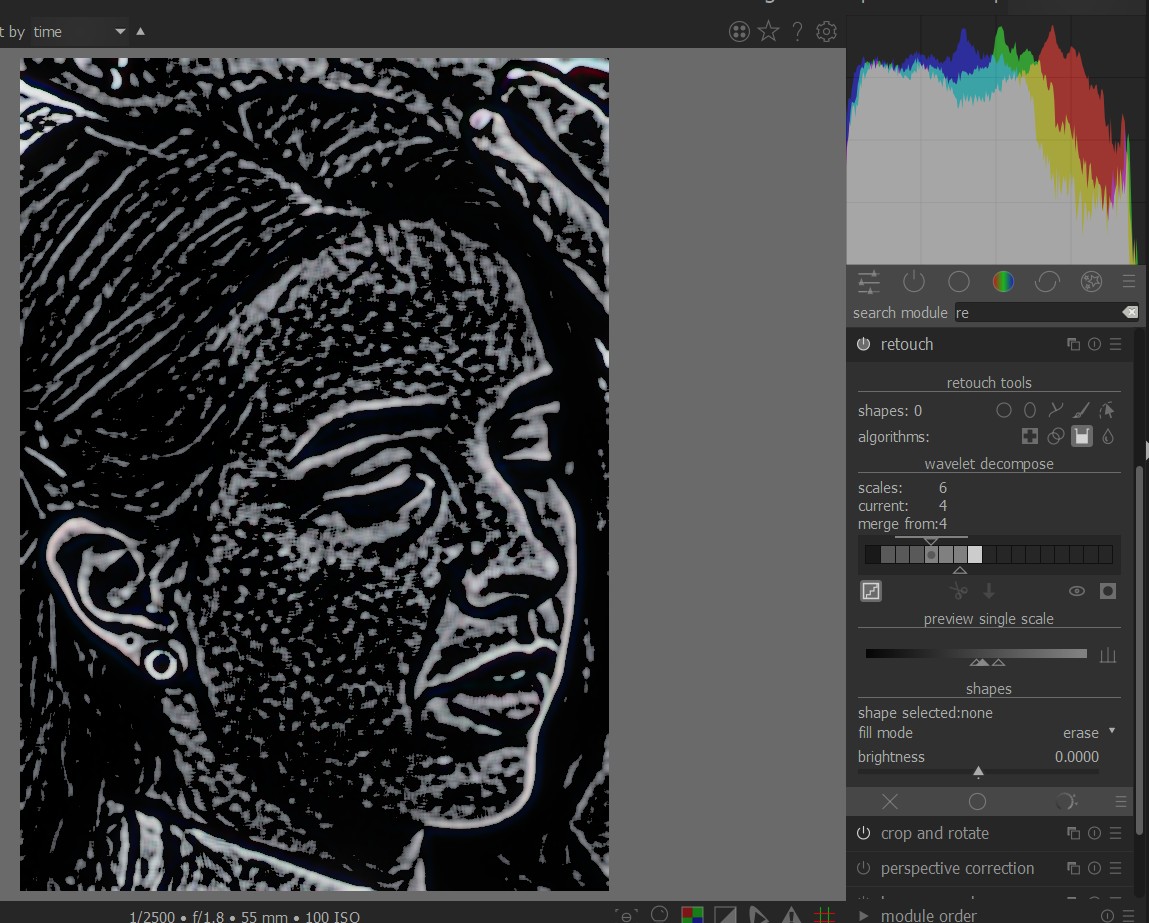Expand the module order section

pyautogui.click(x=863, y=916)
